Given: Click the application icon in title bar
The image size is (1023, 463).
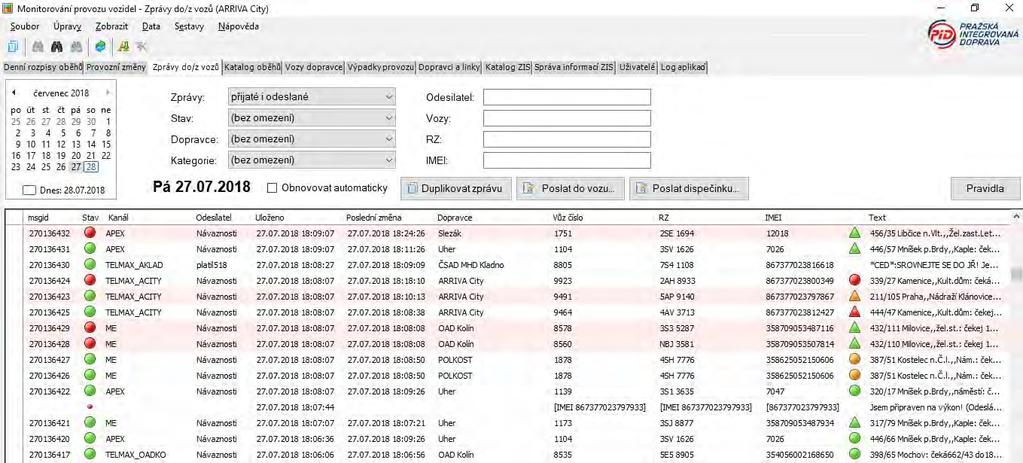Looking at the screenshot, I should tap(9, 9).
